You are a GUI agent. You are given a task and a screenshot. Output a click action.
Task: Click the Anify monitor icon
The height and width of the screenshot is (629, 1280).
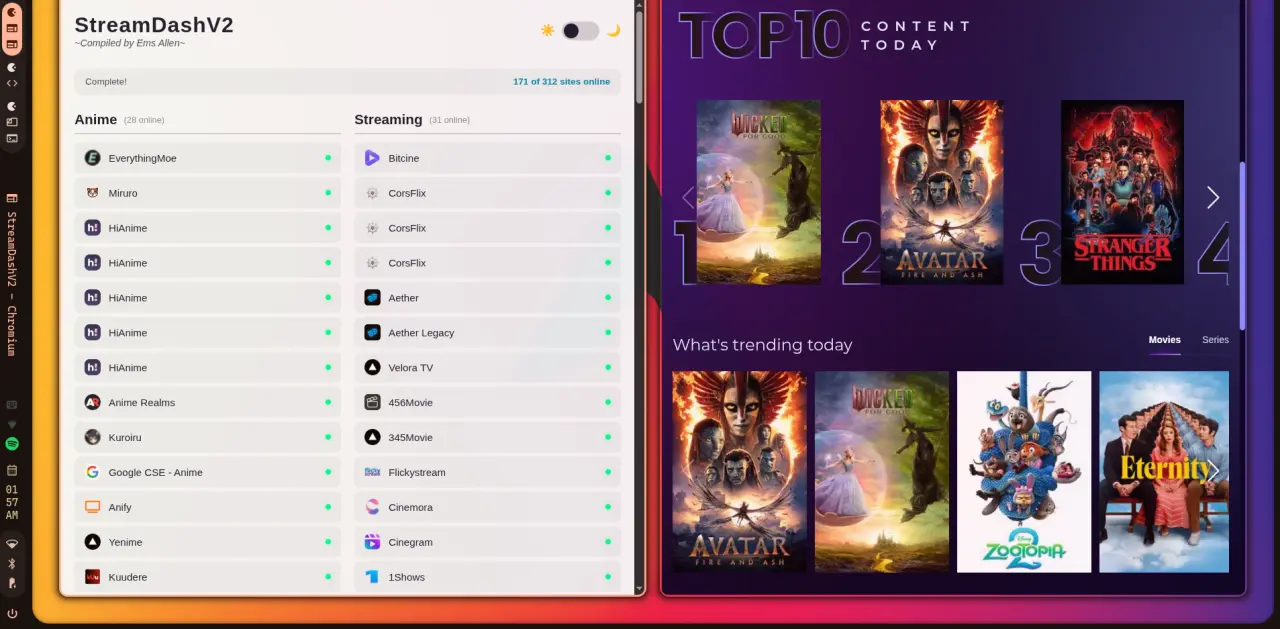(92, 507)
